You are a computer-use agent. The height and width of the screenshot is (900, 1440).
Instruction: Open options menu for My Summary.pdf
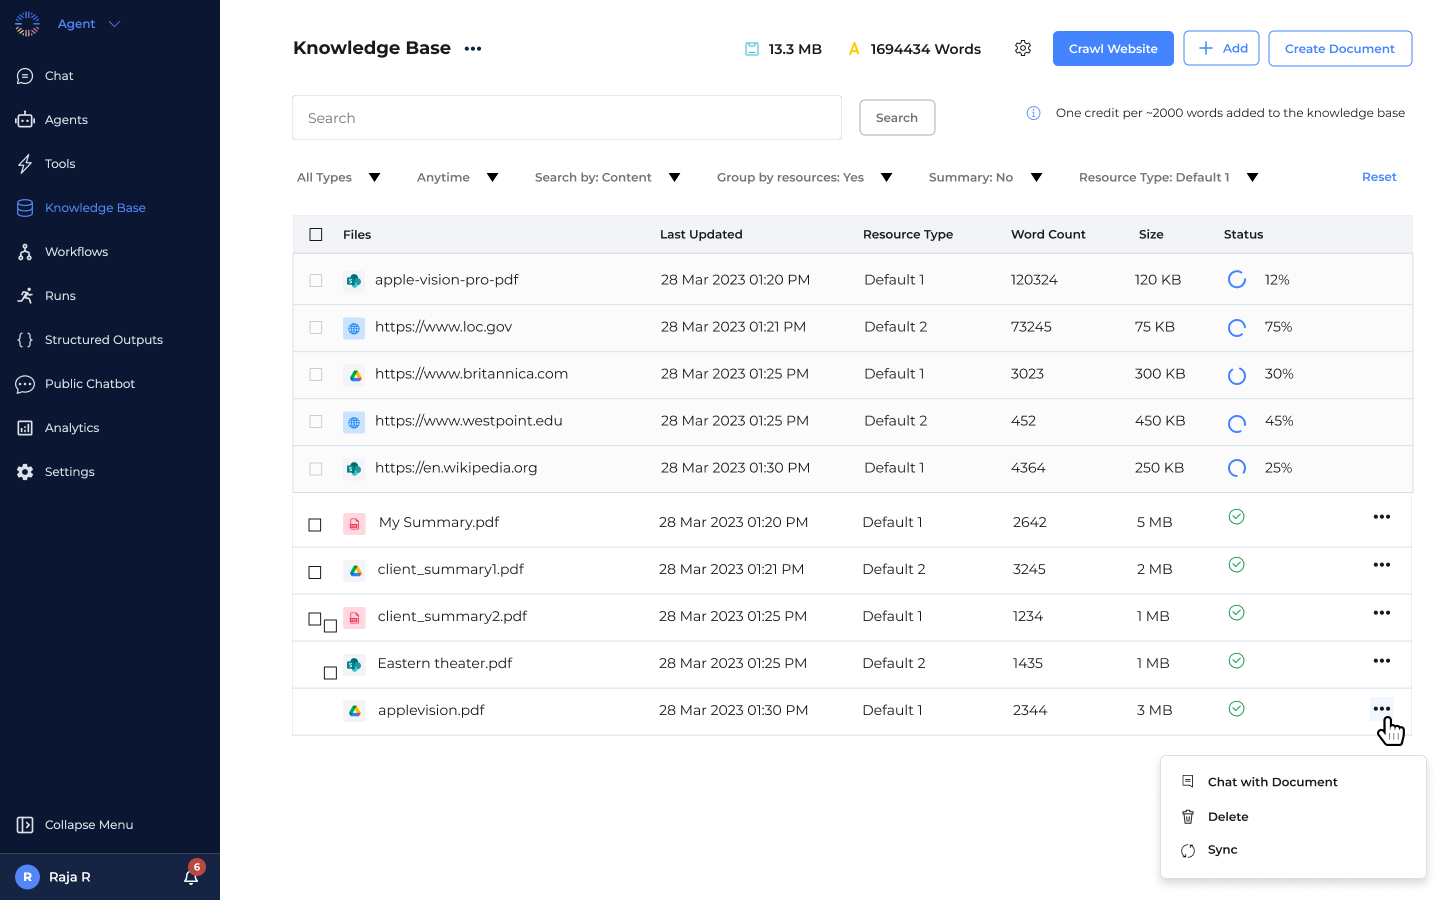[1382, 517]
